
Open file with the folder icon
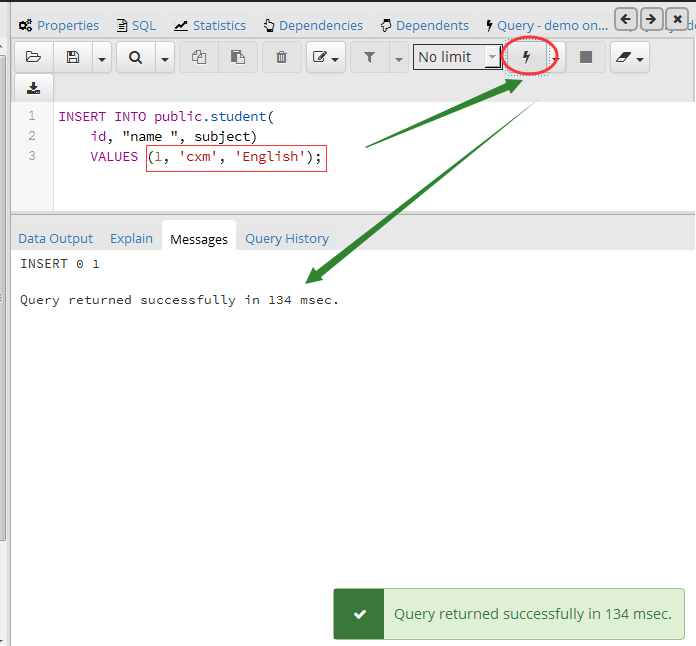tap(34, 57)
